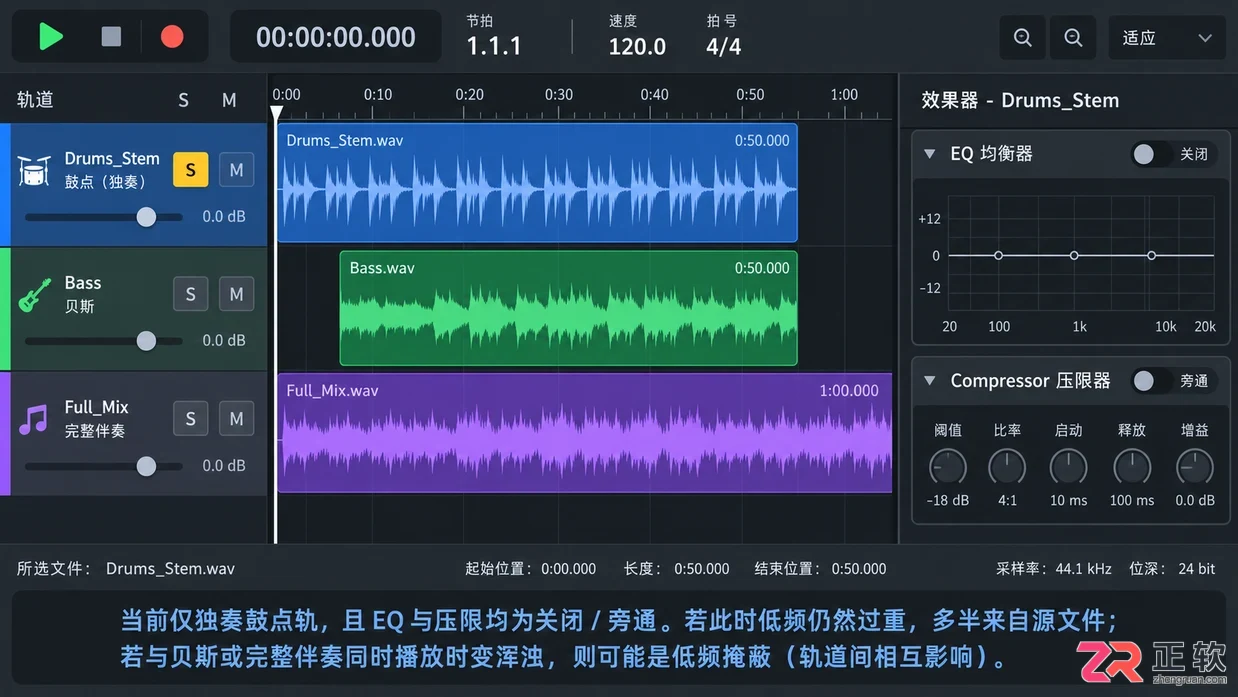
Task: Click the 轨道 column header
Action: point(35,100)
